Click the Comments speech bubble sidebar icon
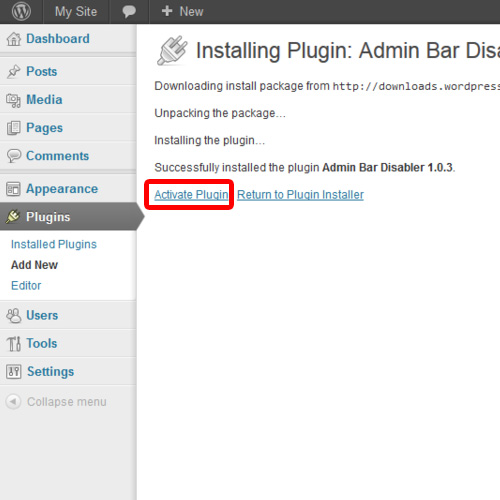The width and height of the screenshot is (500, 500). pos(14,156)
